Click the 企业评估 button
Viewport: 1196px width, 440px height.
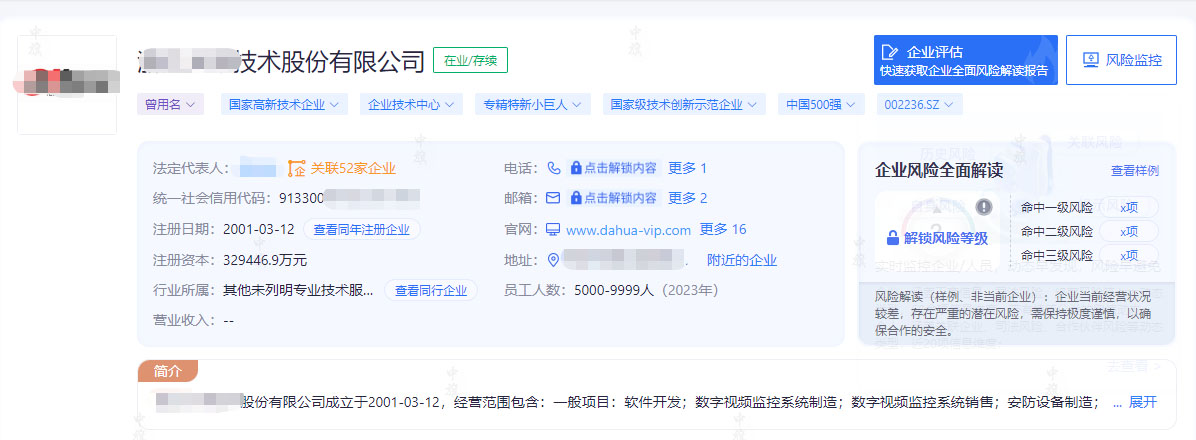[x=964, y=60]
